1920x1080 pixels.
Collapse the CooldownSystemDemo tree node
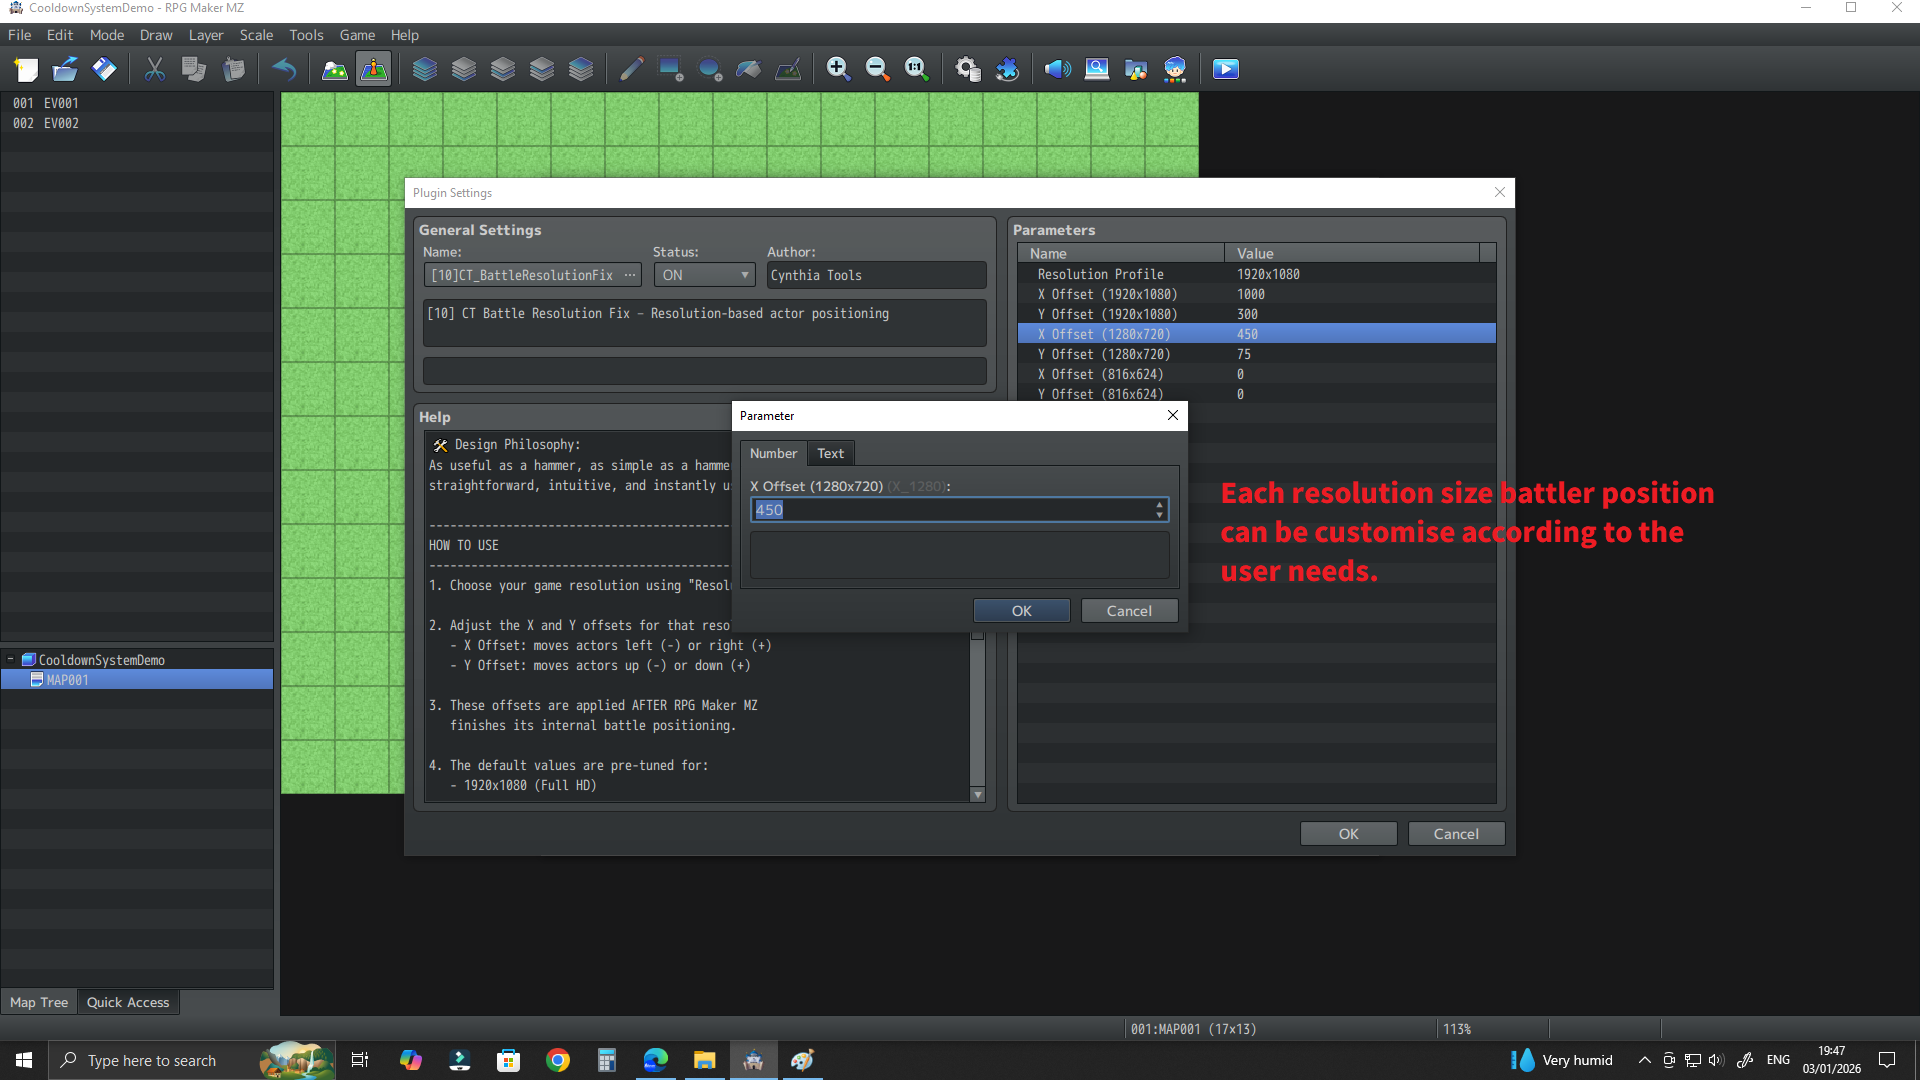pos(10,660)
